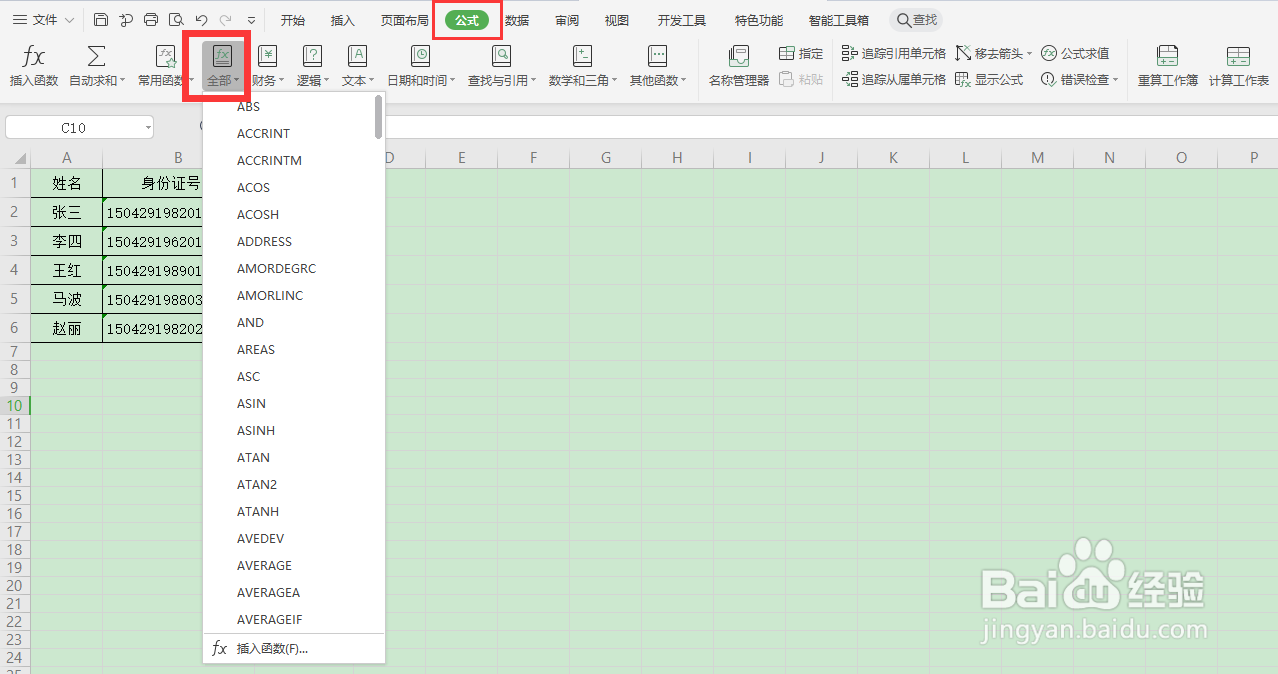Select cell containing 王红
Screen dimensions: 1278x674
click(66, 270)
